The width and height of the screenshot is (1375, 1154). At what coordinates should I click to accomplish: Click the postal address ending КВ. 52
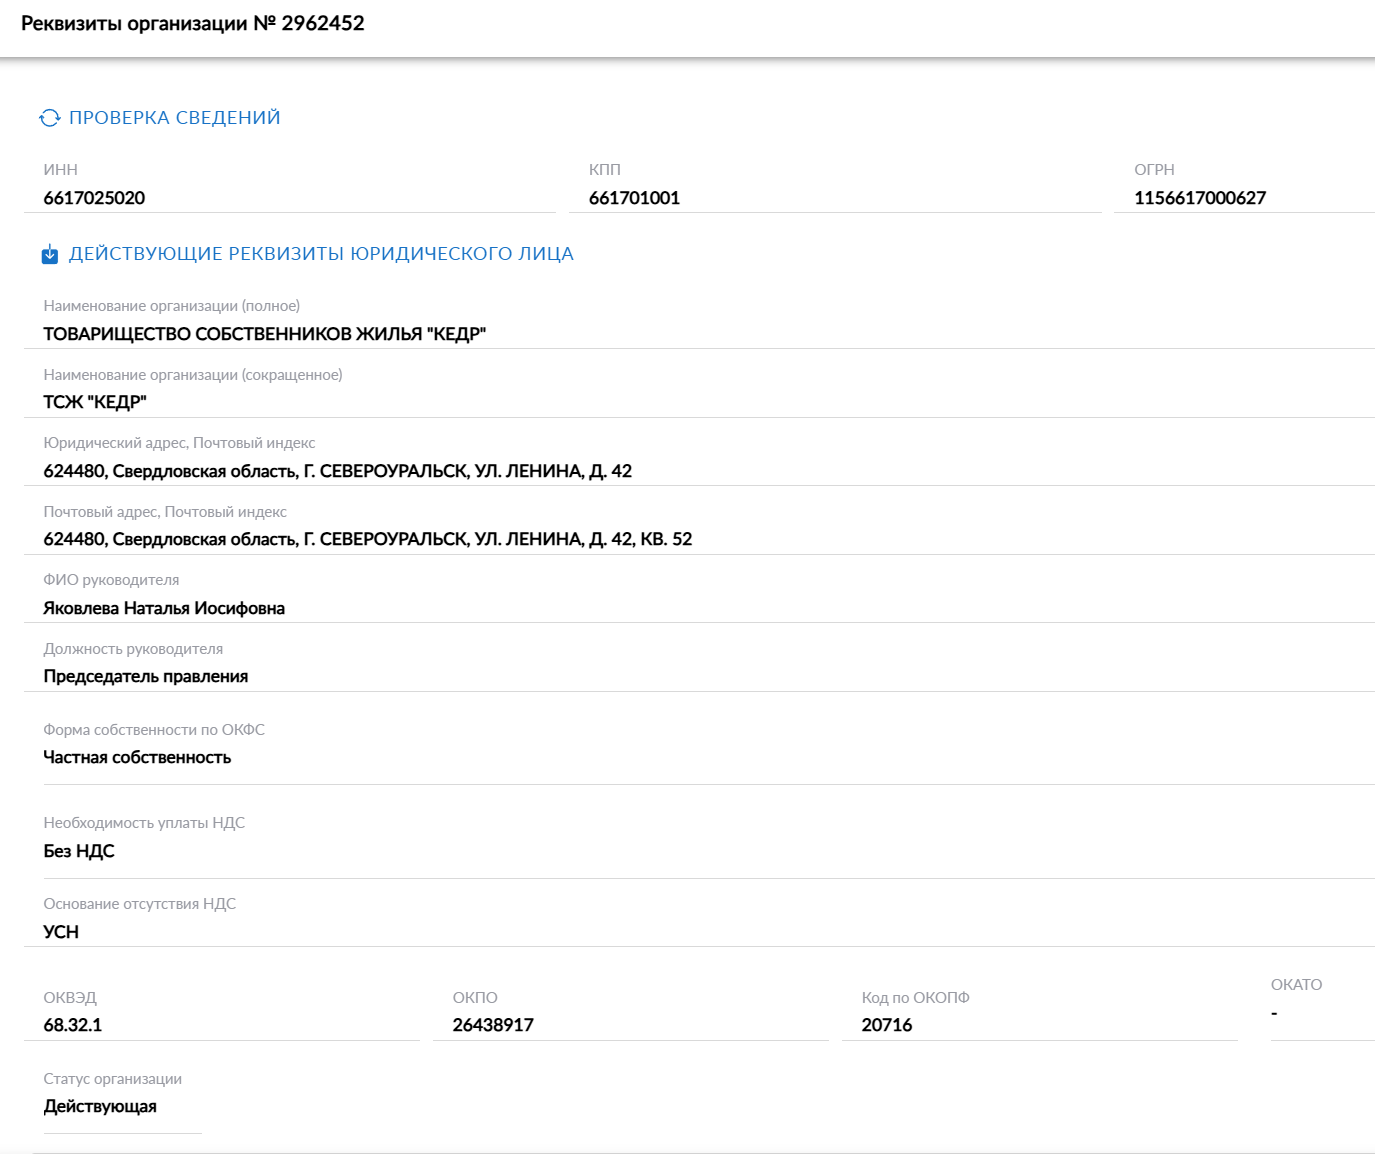[x=368, y=539]
